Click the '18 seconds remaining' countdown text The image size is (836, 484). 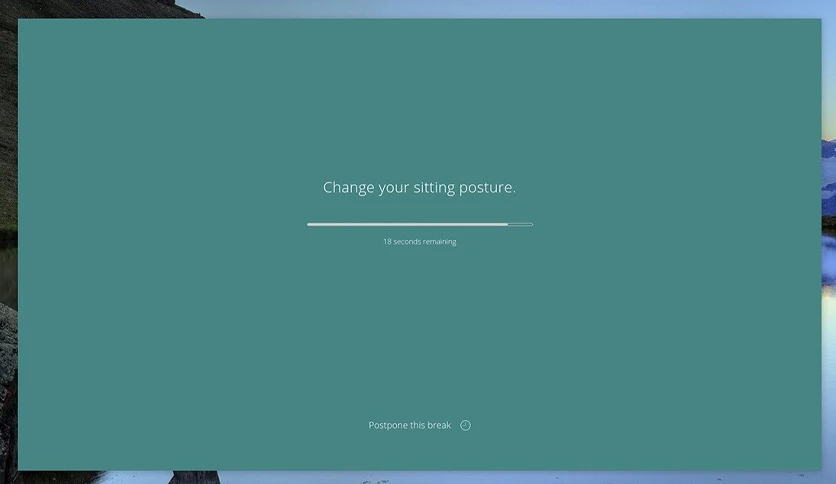420,241
